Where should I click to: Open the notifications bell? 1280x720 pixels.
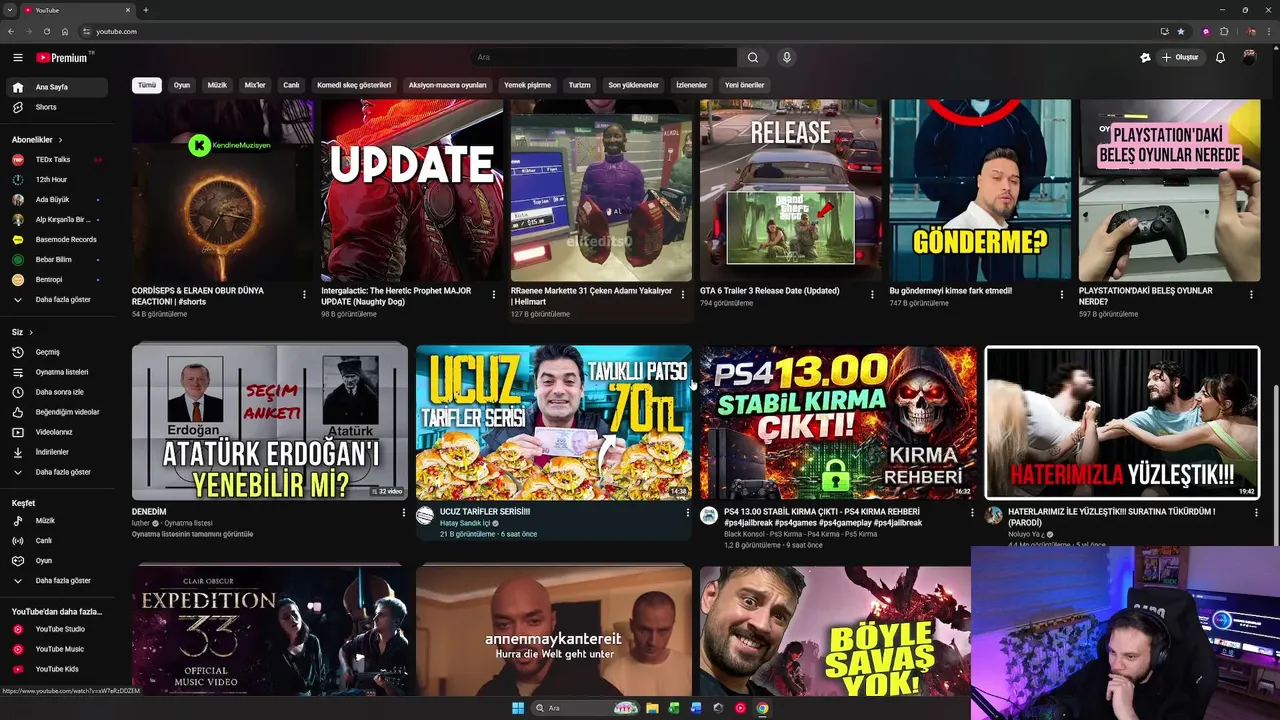(1220, 58)
